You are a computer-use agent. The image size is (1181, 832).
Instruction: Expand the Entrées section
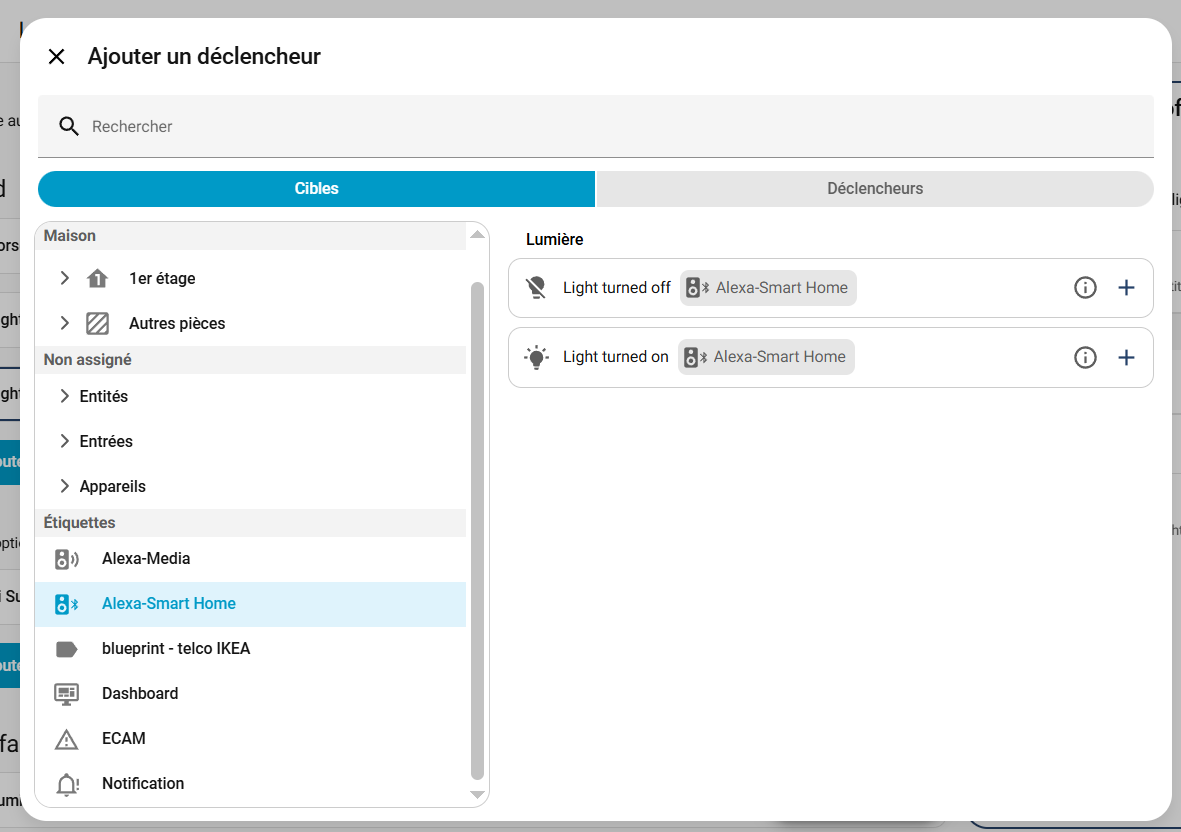click(x=65, y=441)
